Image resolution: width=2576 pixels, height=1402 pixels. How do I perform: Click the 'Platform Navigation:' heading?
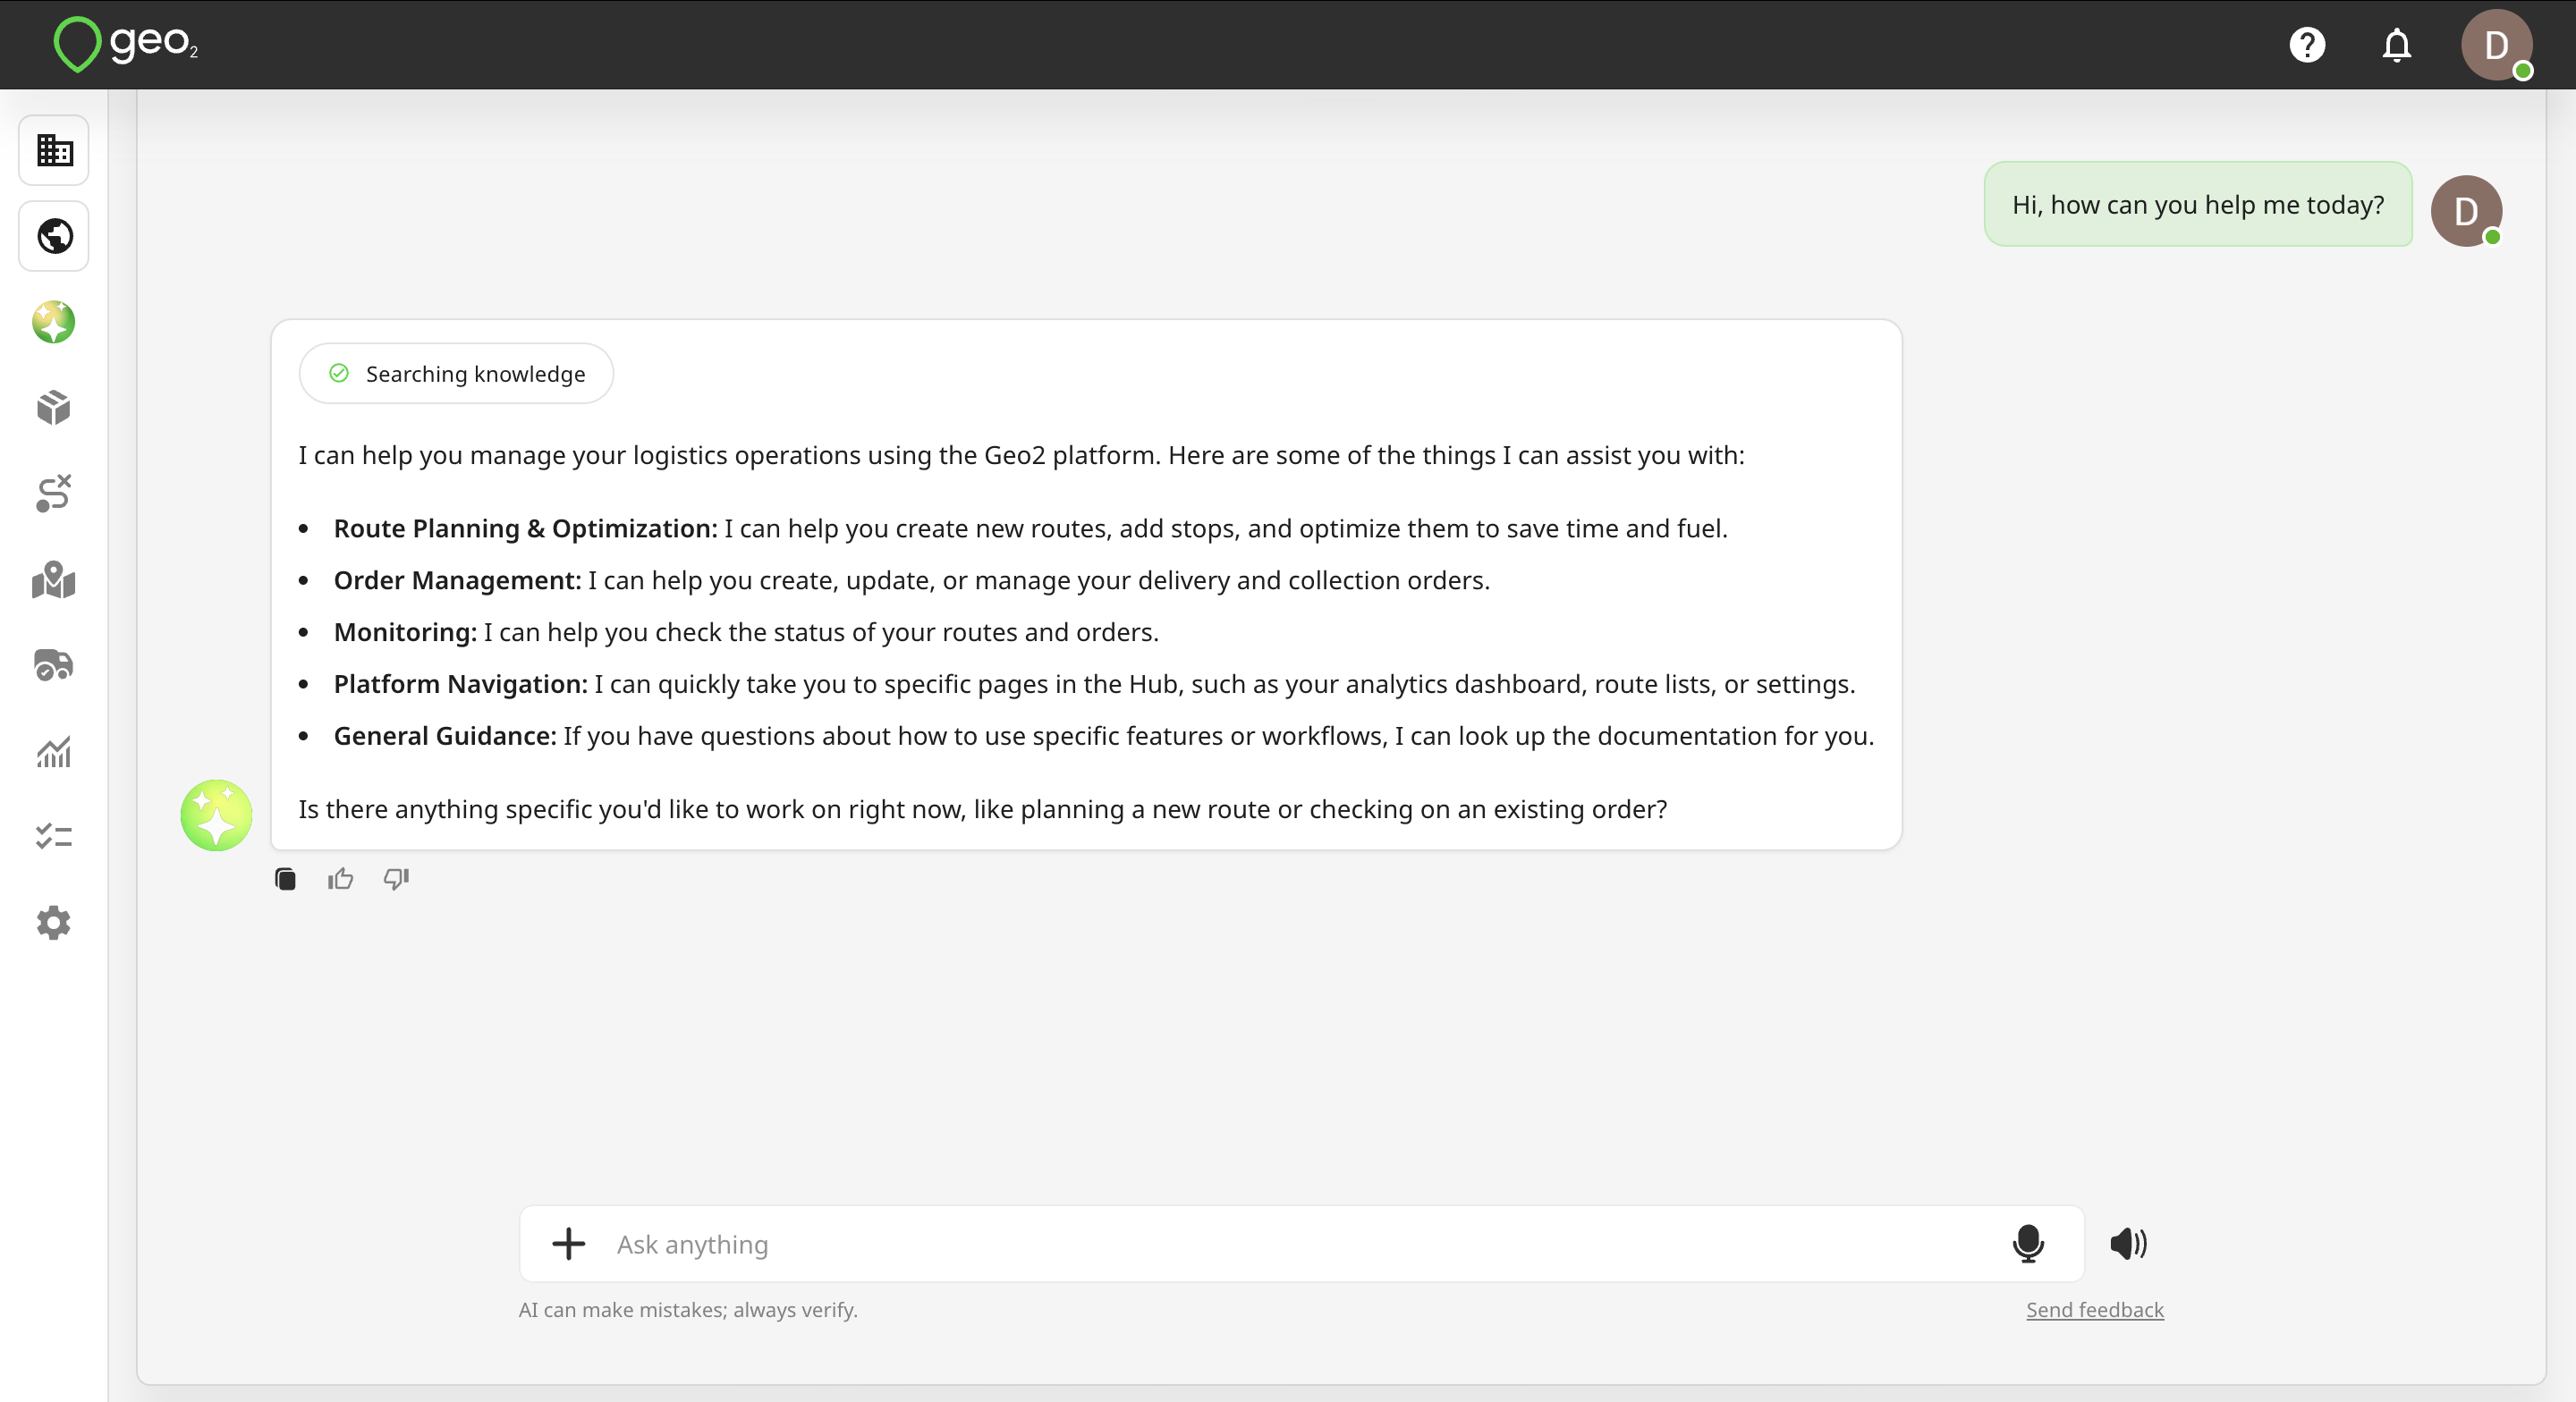pos(461,684)
